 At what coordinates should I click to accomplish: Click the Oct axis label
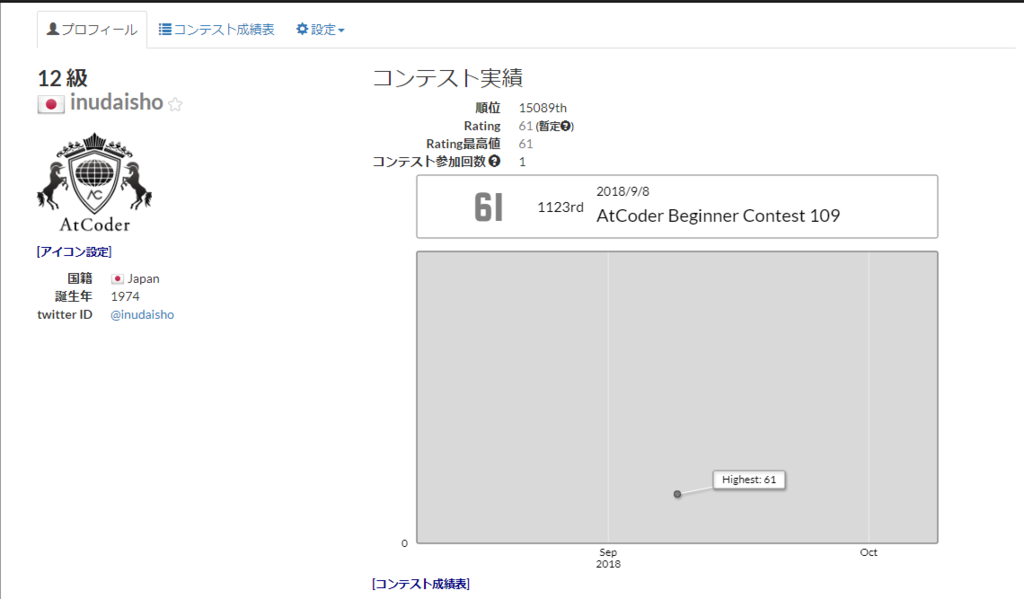click(x=868, y=553)
